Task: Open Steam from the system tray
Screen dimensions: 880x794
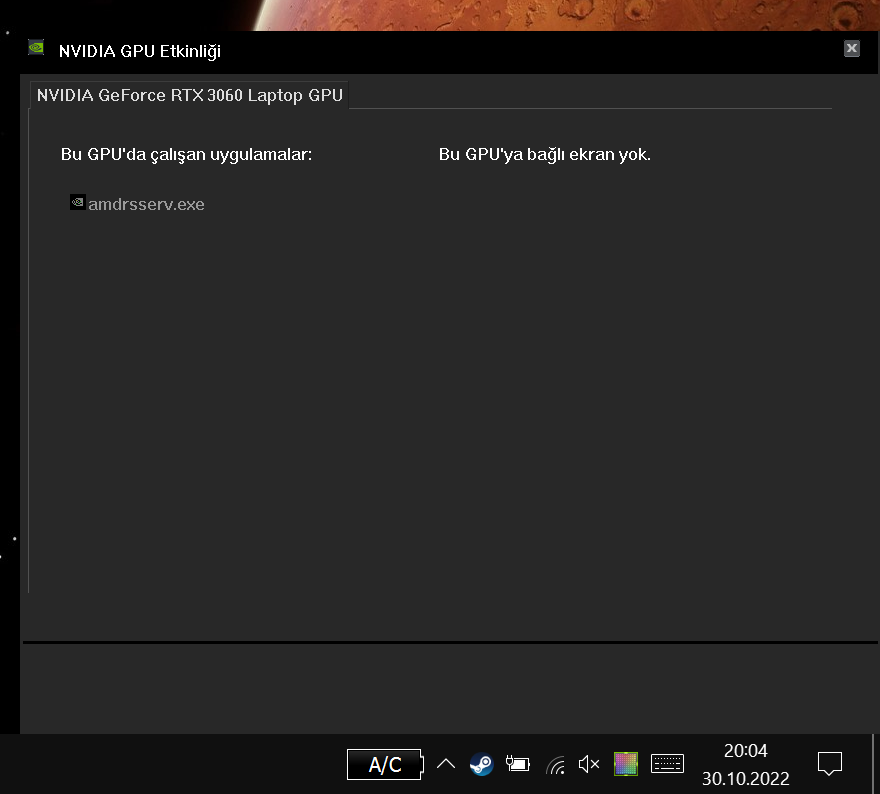Action: [482, 764]
